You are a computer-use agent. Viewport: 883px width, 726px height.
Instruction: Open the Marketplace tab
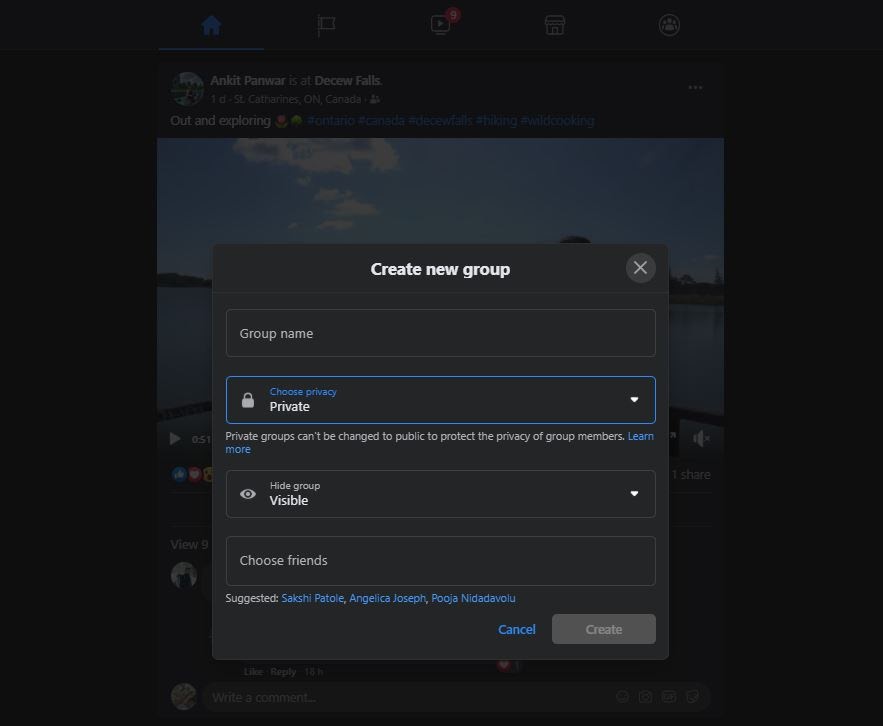click(x=555, y=25)
